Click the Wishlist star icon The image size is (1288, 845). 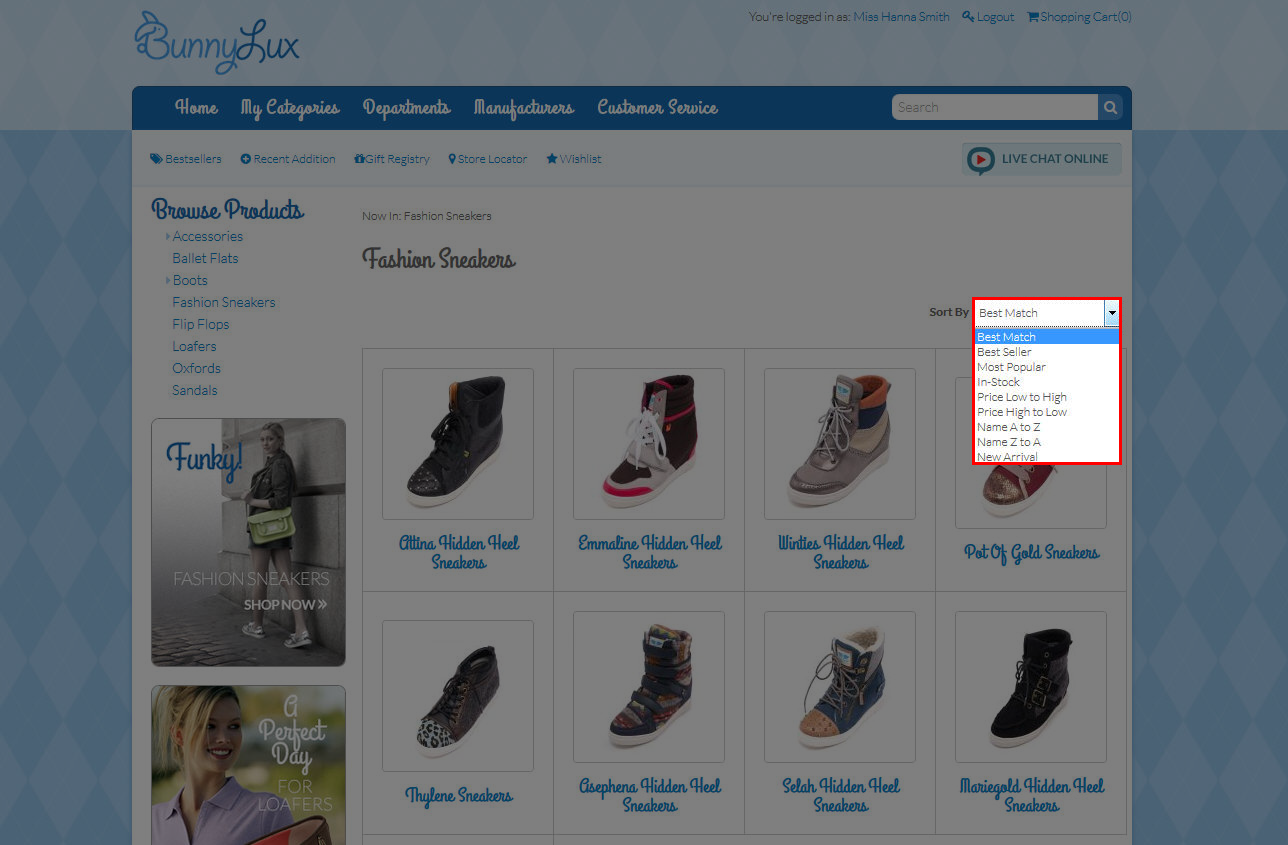click(551, 159)
